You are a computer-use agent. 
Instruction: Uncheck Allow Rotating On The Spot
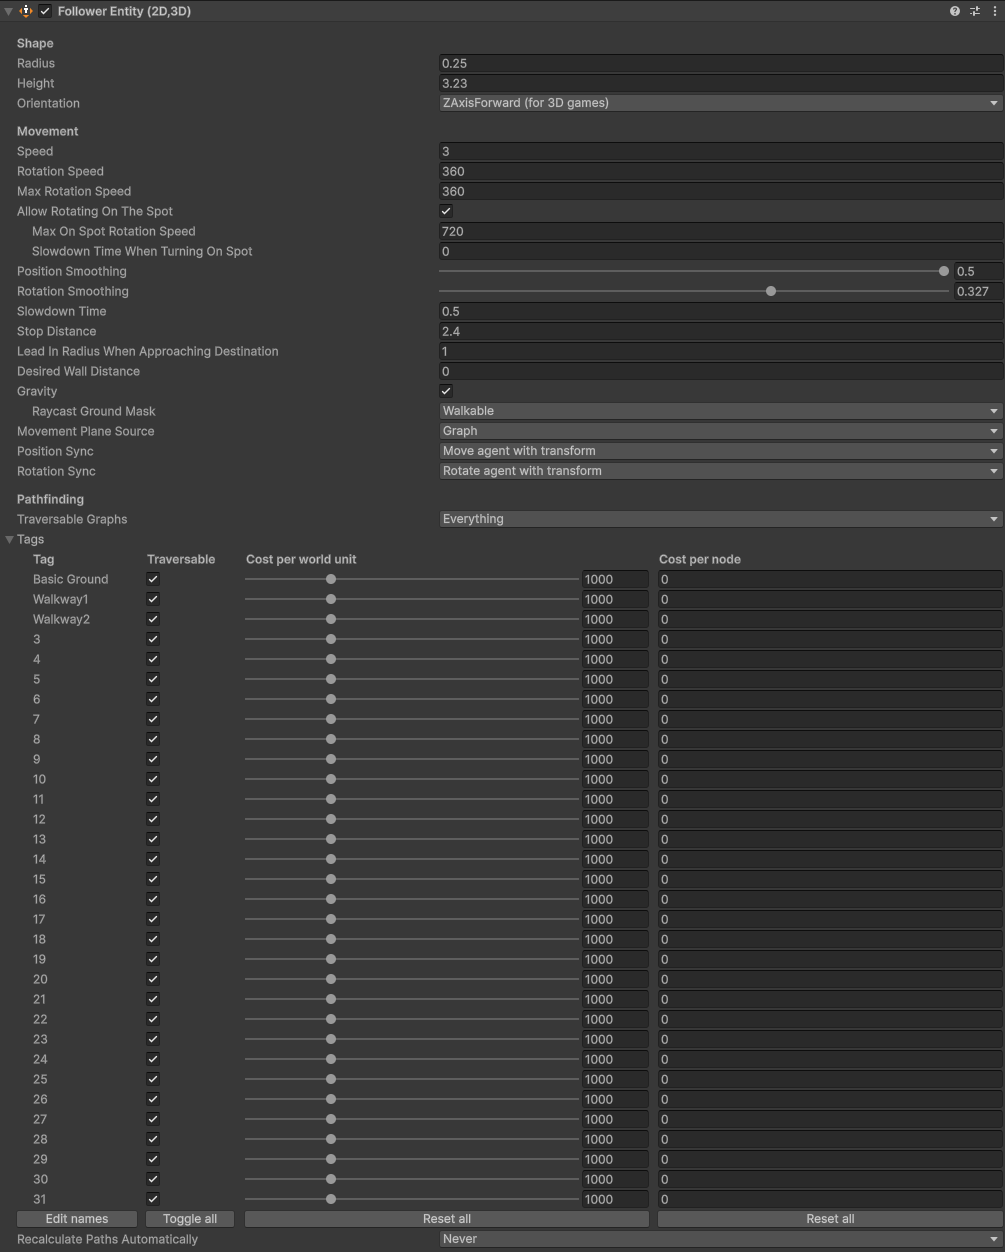coord(446,211)
